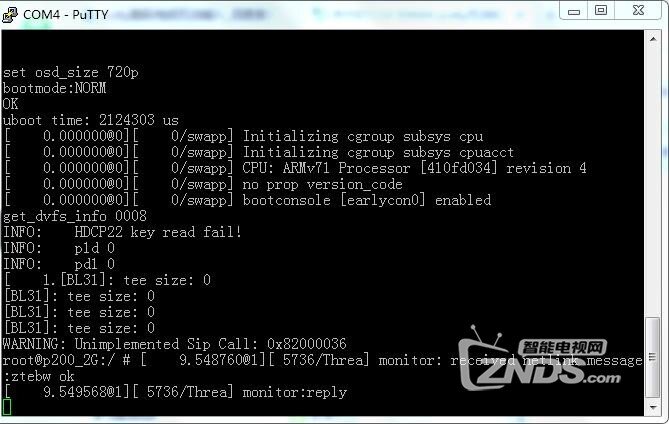
Task: Click 'HDCP22 key read fail!' message
Action: click(x=158, y=232)
